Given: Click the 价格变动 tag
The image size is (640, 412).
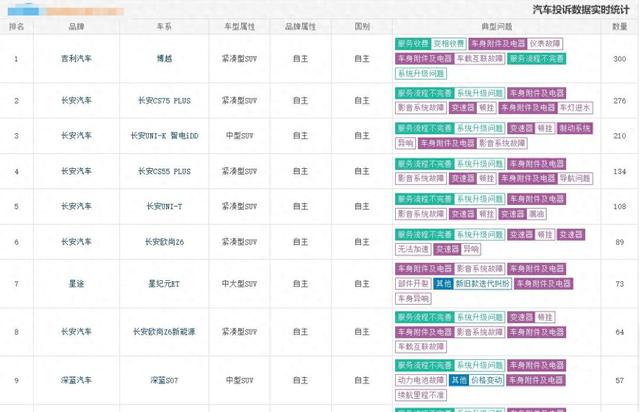Looking at the screenshot, I should 487,380.
